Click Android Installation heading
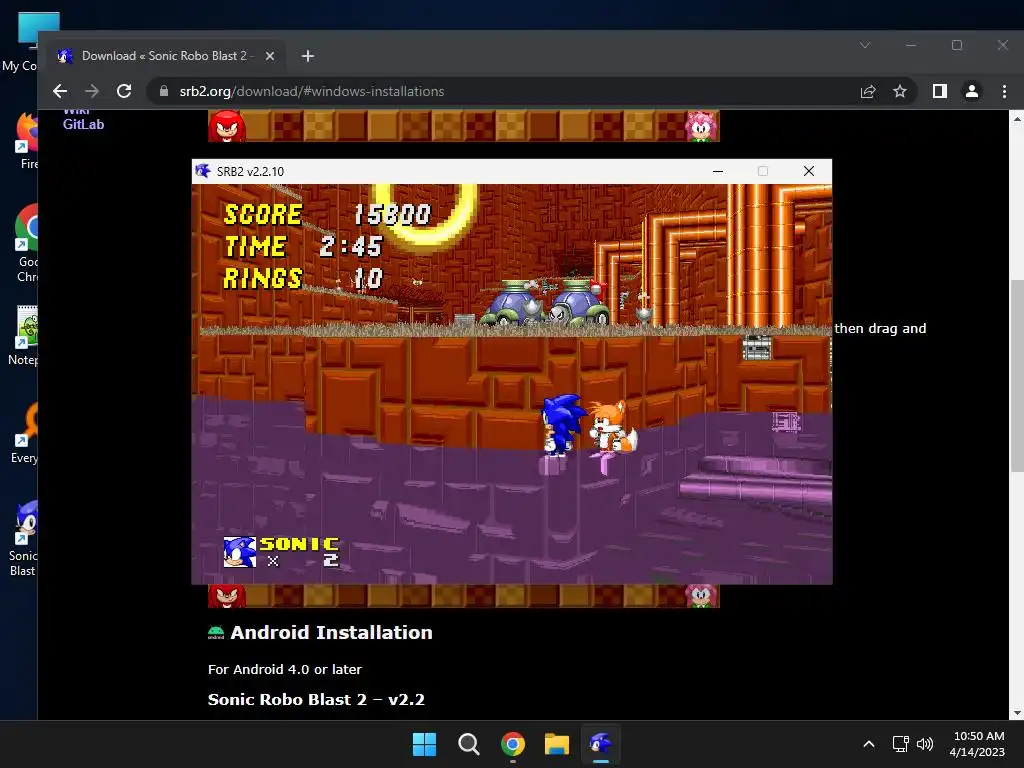This screenshot has height=768, width=1024. [x=331, y=633]
